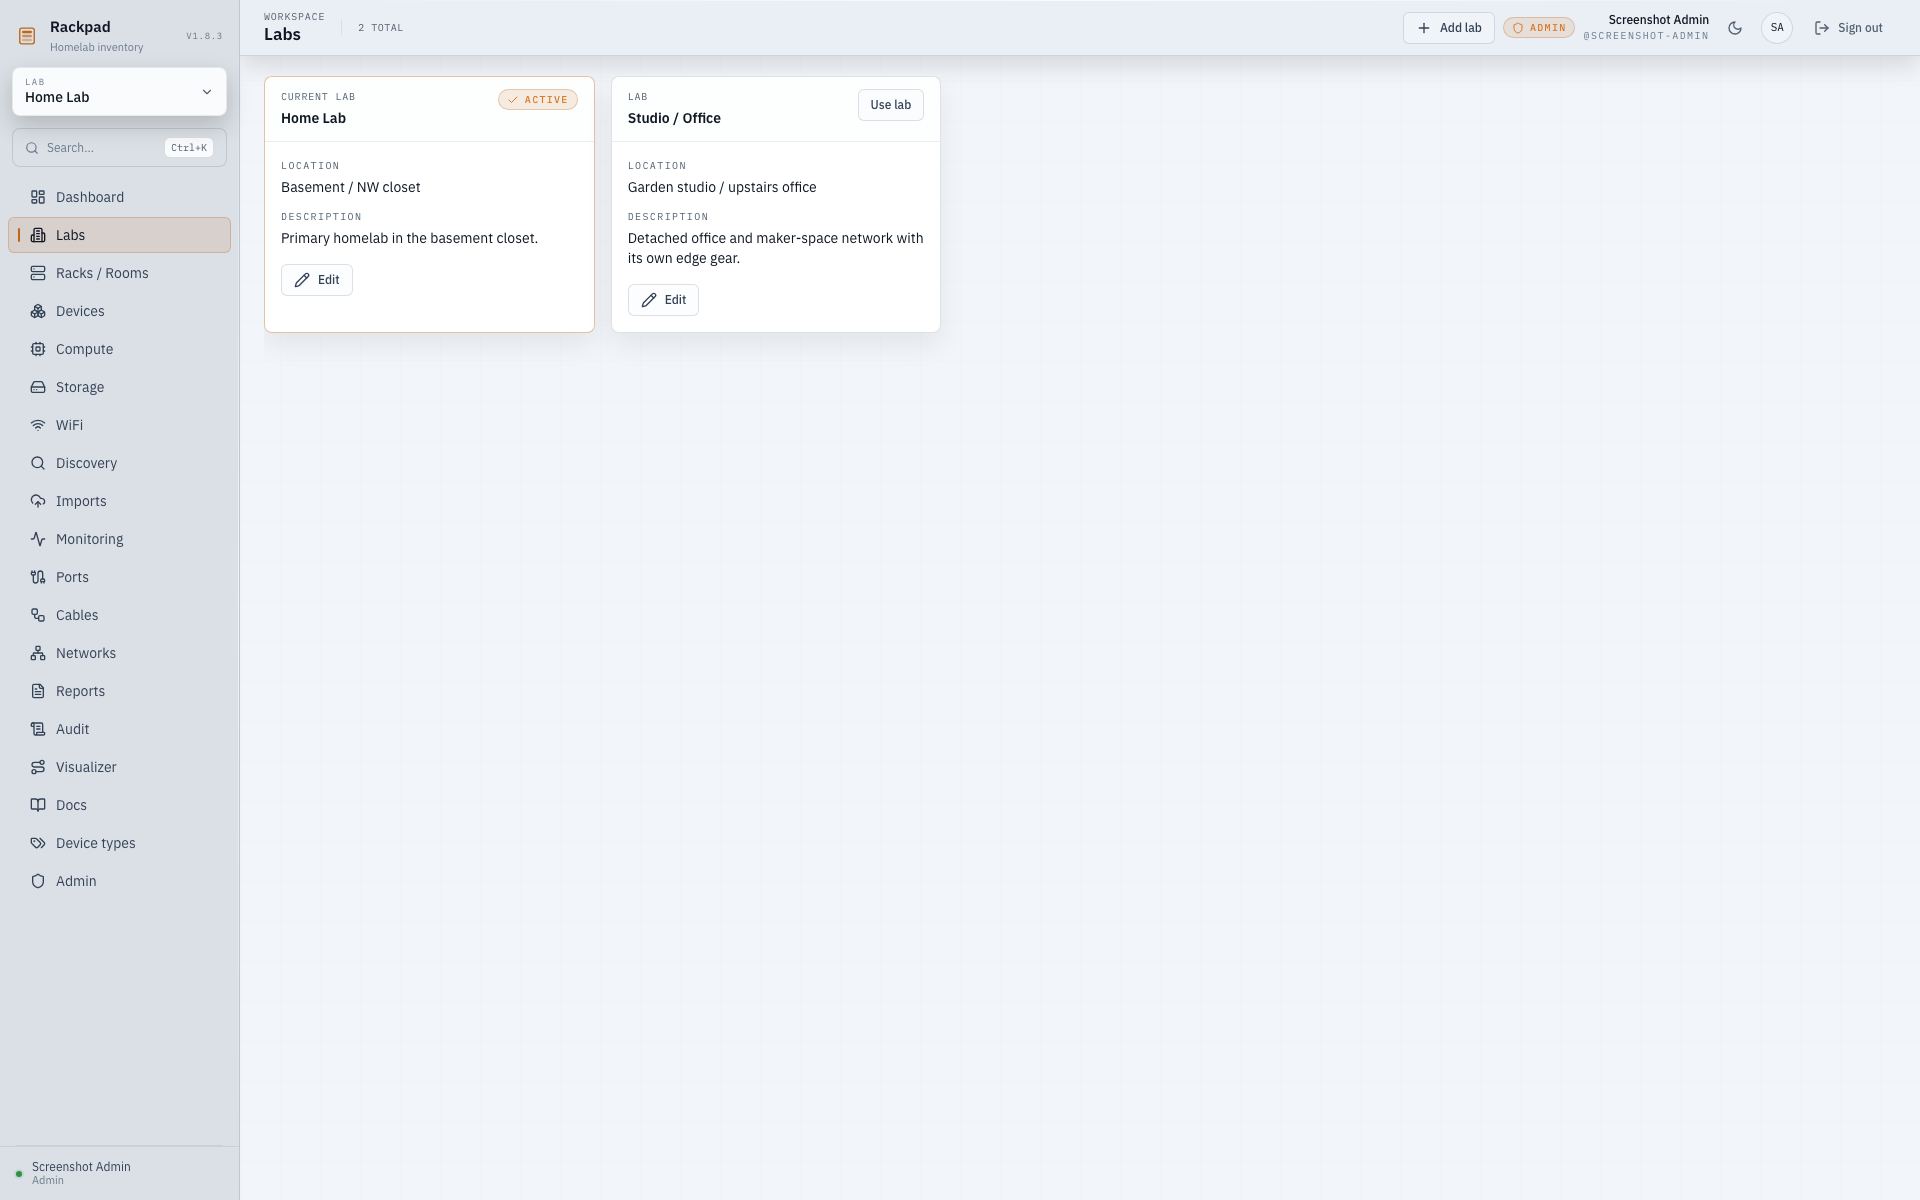Edit the Home Lab card
The image size is (1920, 1200).
pos(316,280)
